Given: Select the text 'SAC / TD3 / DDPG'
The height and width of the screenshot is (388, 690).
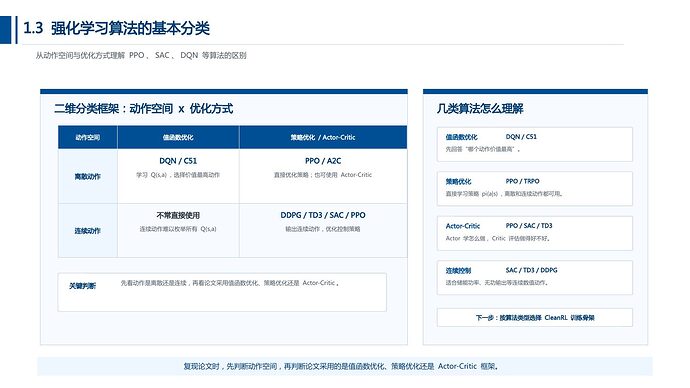Looking at the screenshot, I should click(x=531, y=270).
